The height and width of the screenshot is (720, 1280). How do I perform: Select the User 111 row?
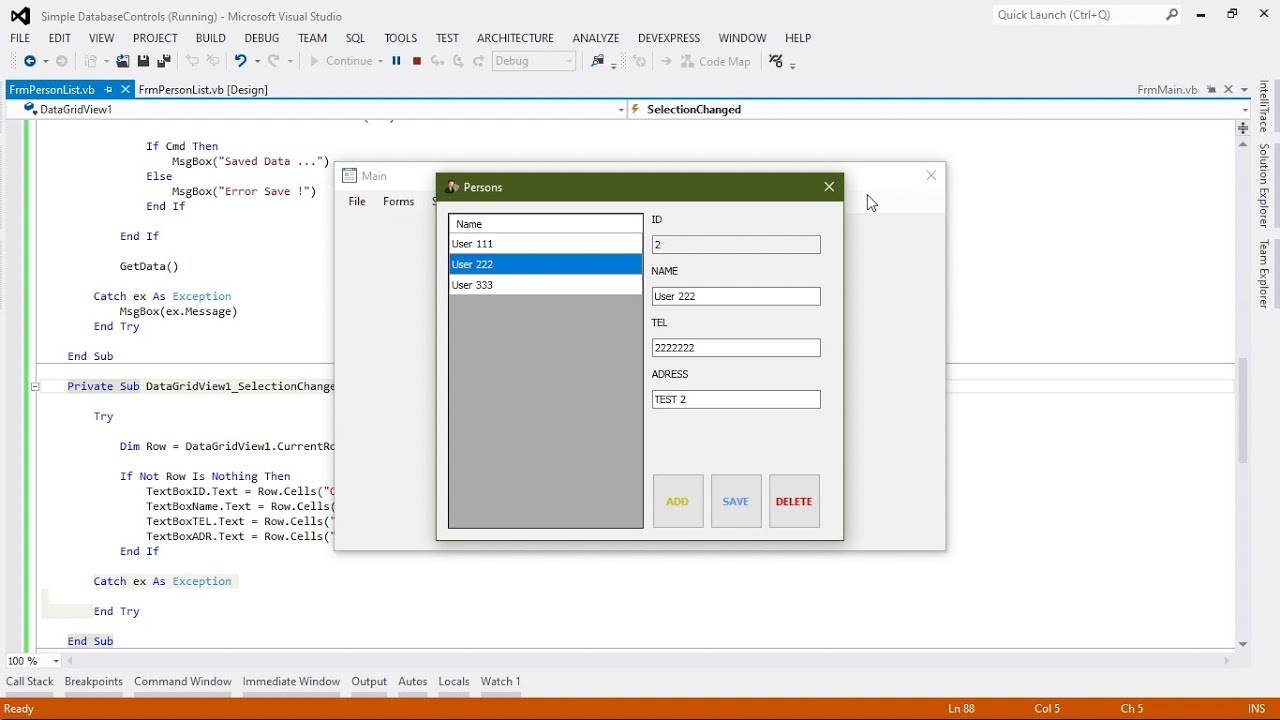pyautogui.click(x=545, y=244)
